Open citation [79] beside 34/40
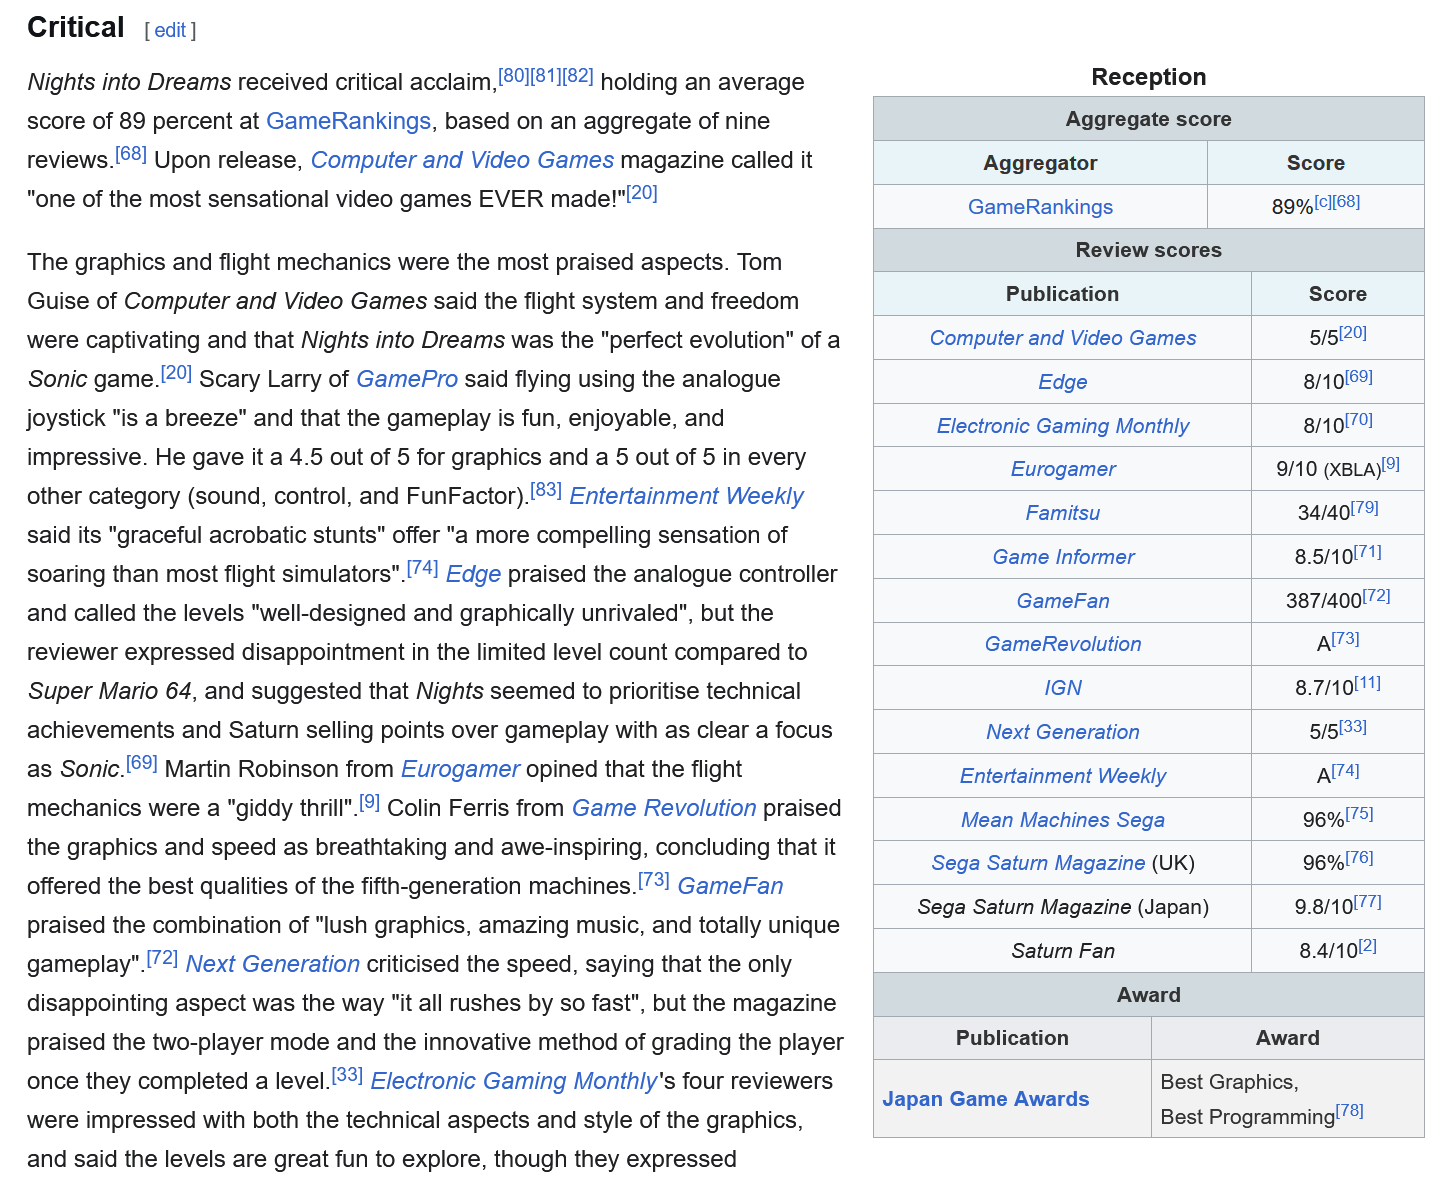The width and height of the screenshot is (1443, 1178). [1365, 508]
